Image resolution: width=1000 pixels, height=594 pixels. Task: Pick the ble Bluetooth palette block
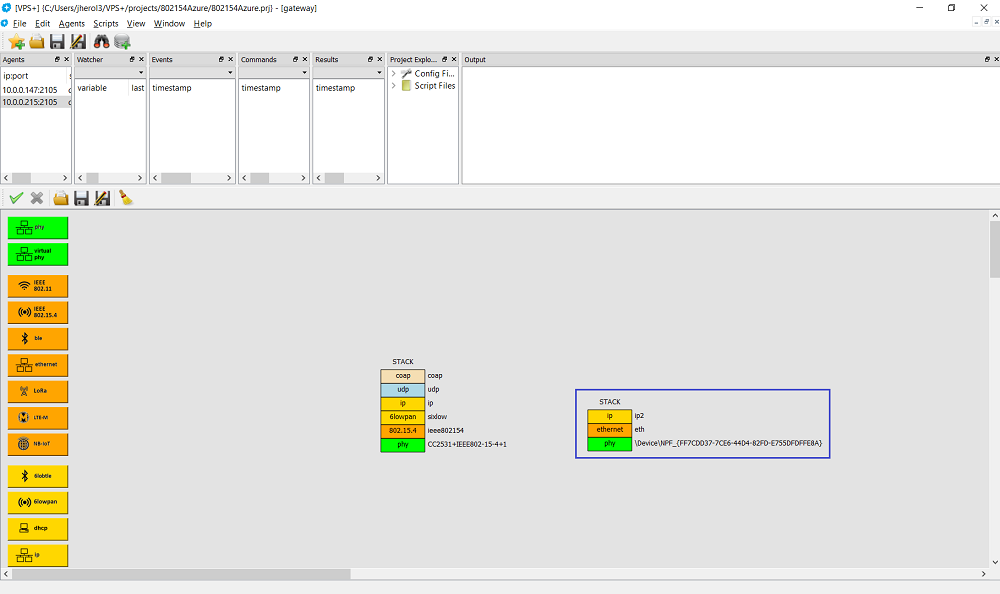click(38, 339)
